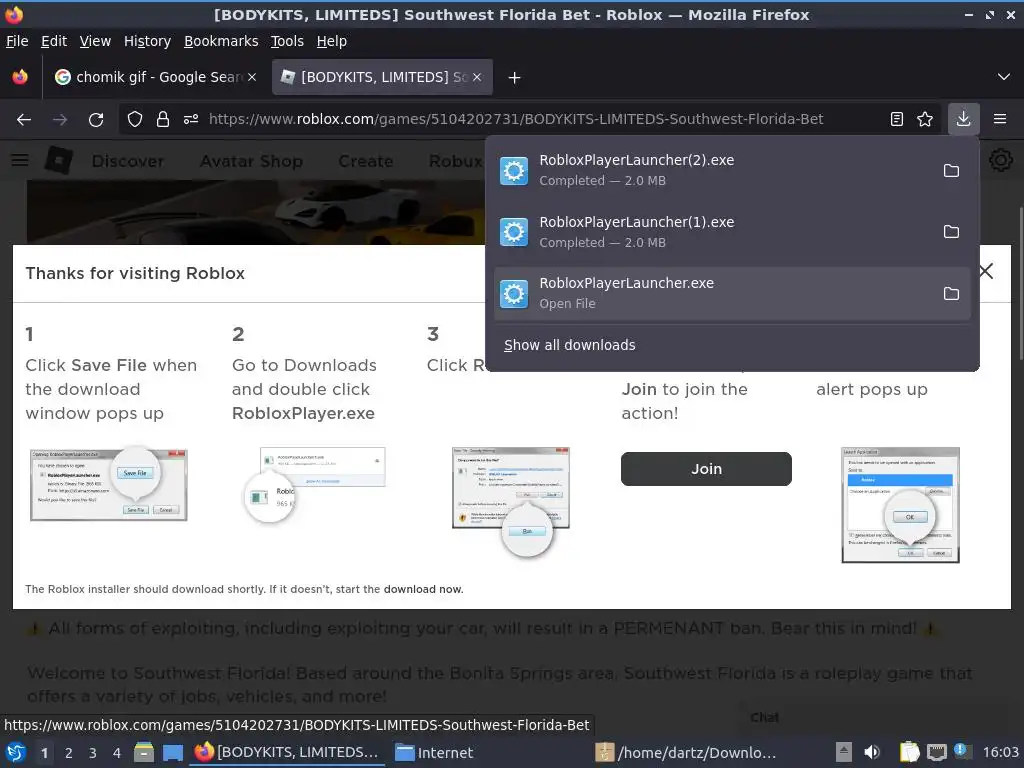Switch to workspace 2
This screenshot has width=1024, height=768.
[68, 753]
